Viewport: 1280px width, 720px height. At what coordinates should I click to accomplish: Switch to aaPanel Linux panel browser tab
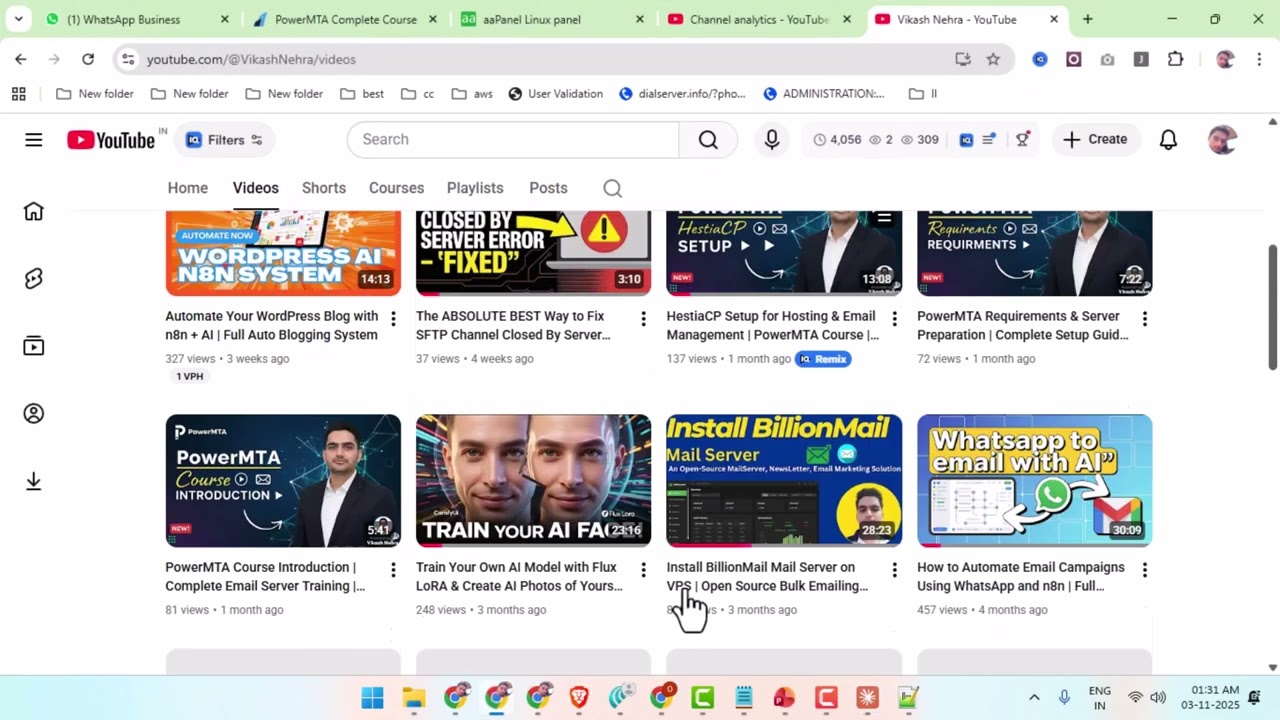point(552,19)
